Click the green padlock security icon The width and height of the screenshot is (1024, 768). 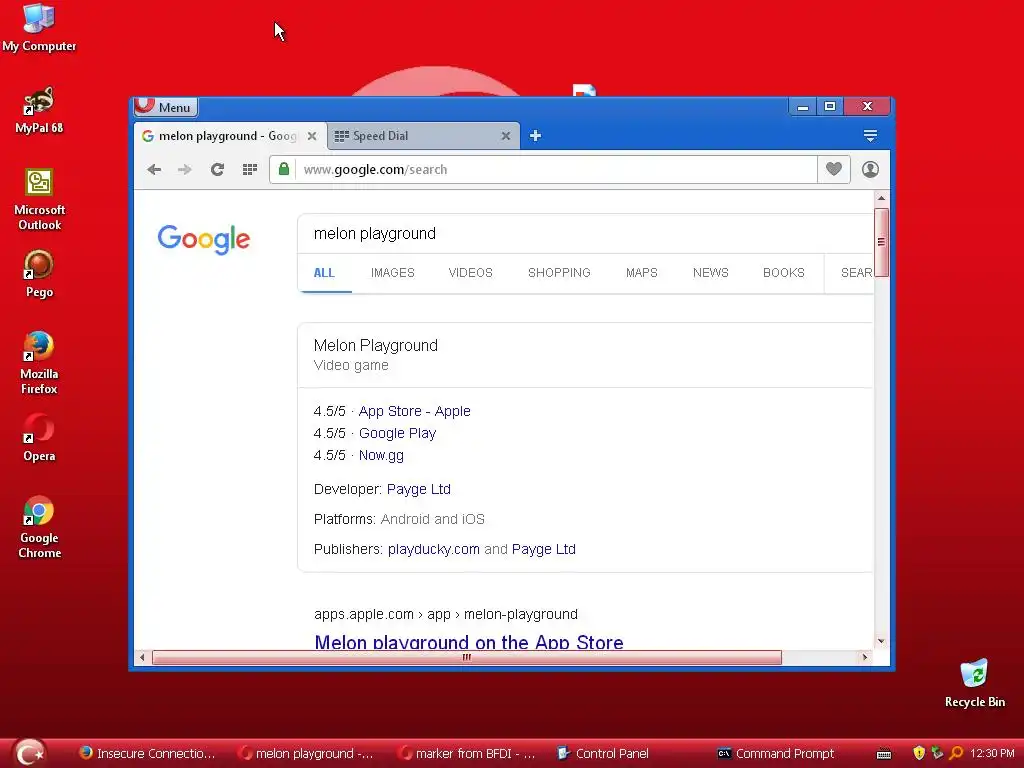[x=283, y=169]
